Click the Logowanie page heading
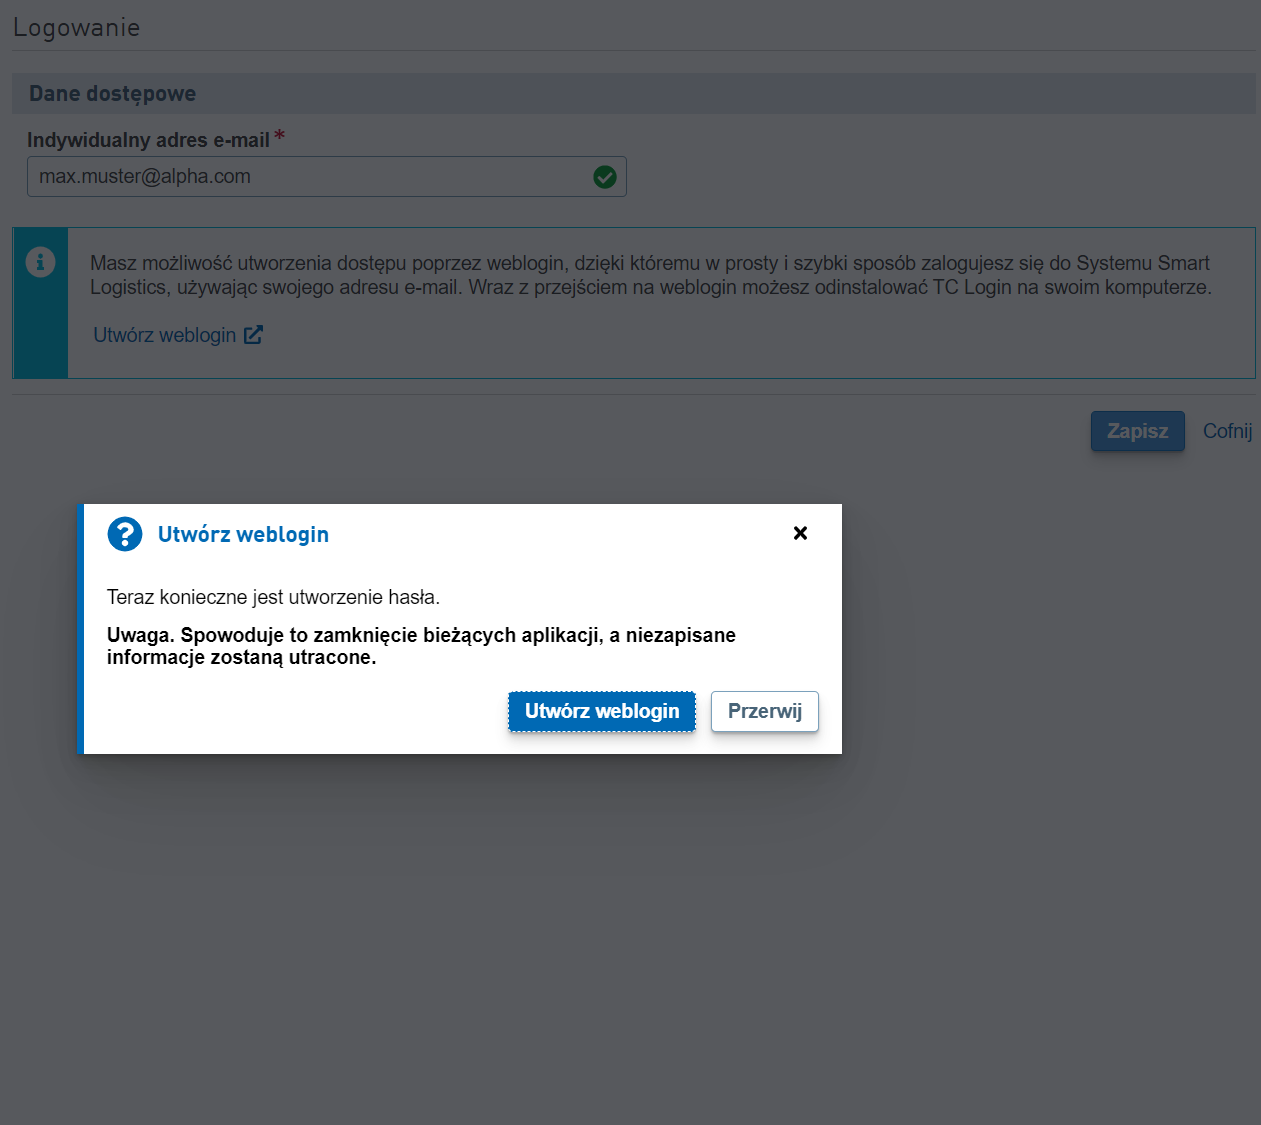Screen dimensions: 1261x1125 [x=77, y=27]
